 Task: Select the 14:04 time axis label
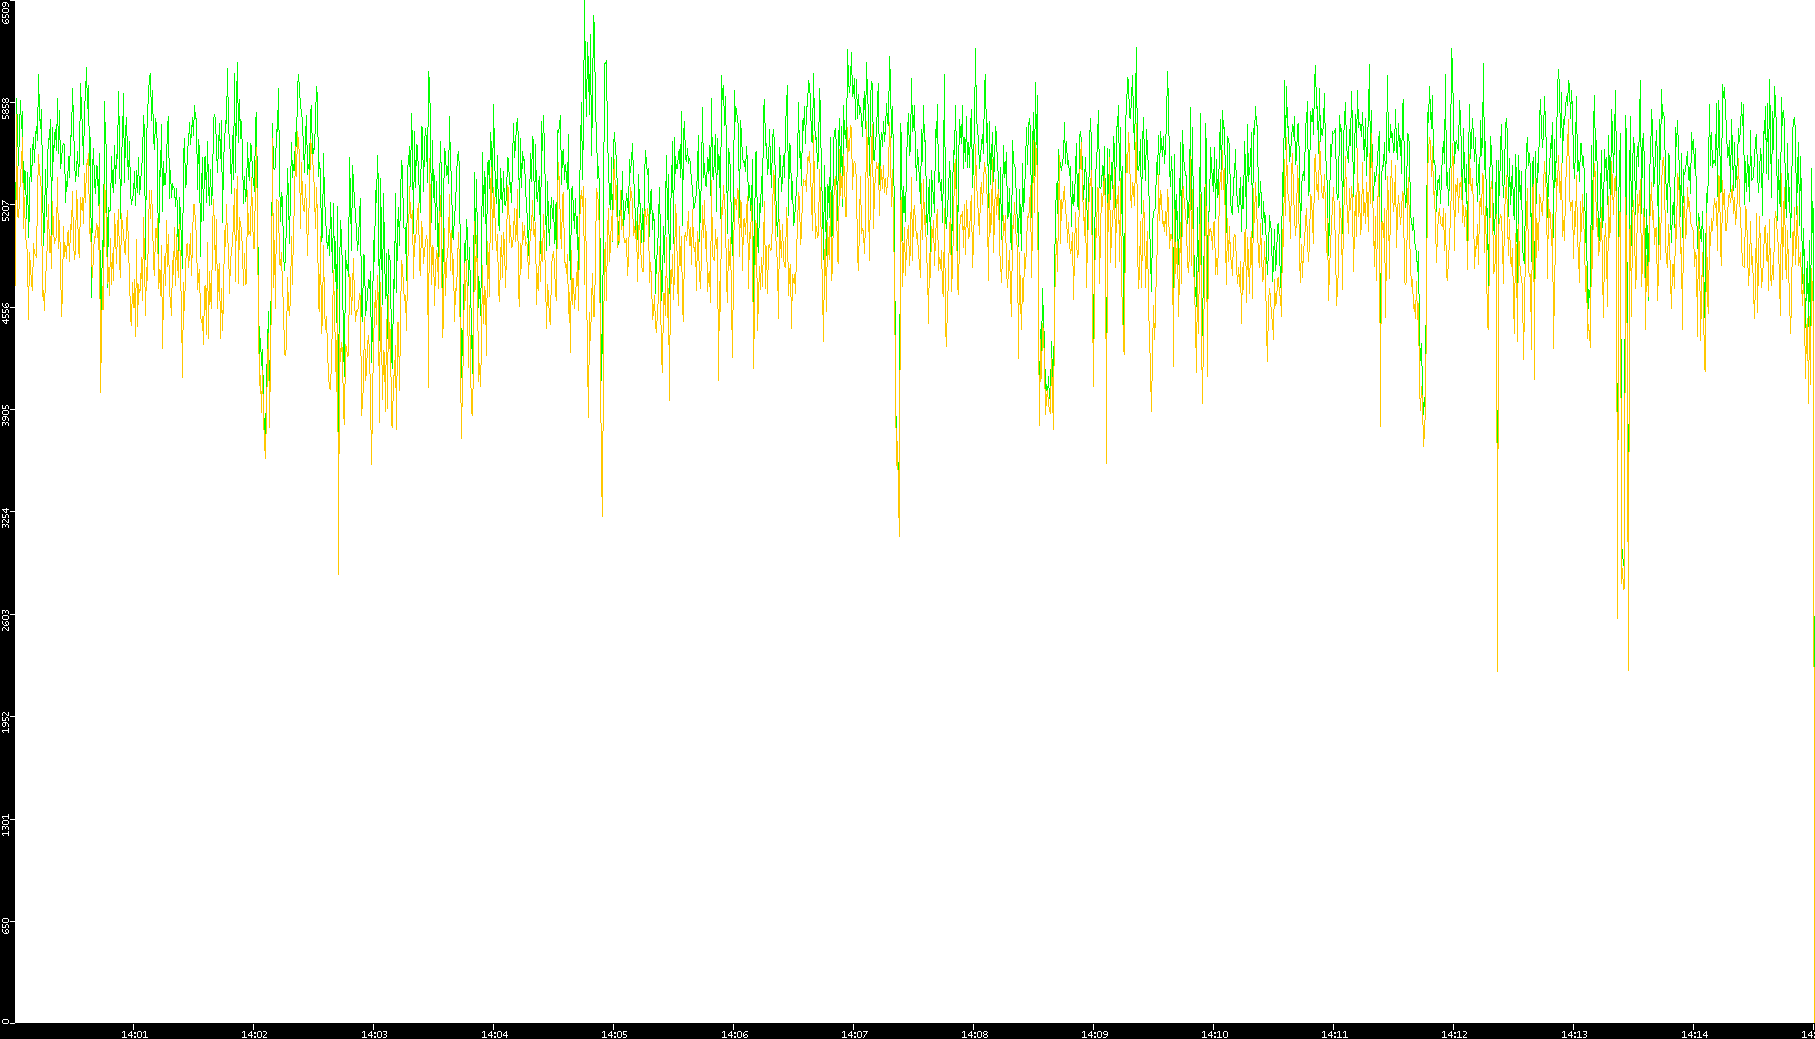point(494,1034)
